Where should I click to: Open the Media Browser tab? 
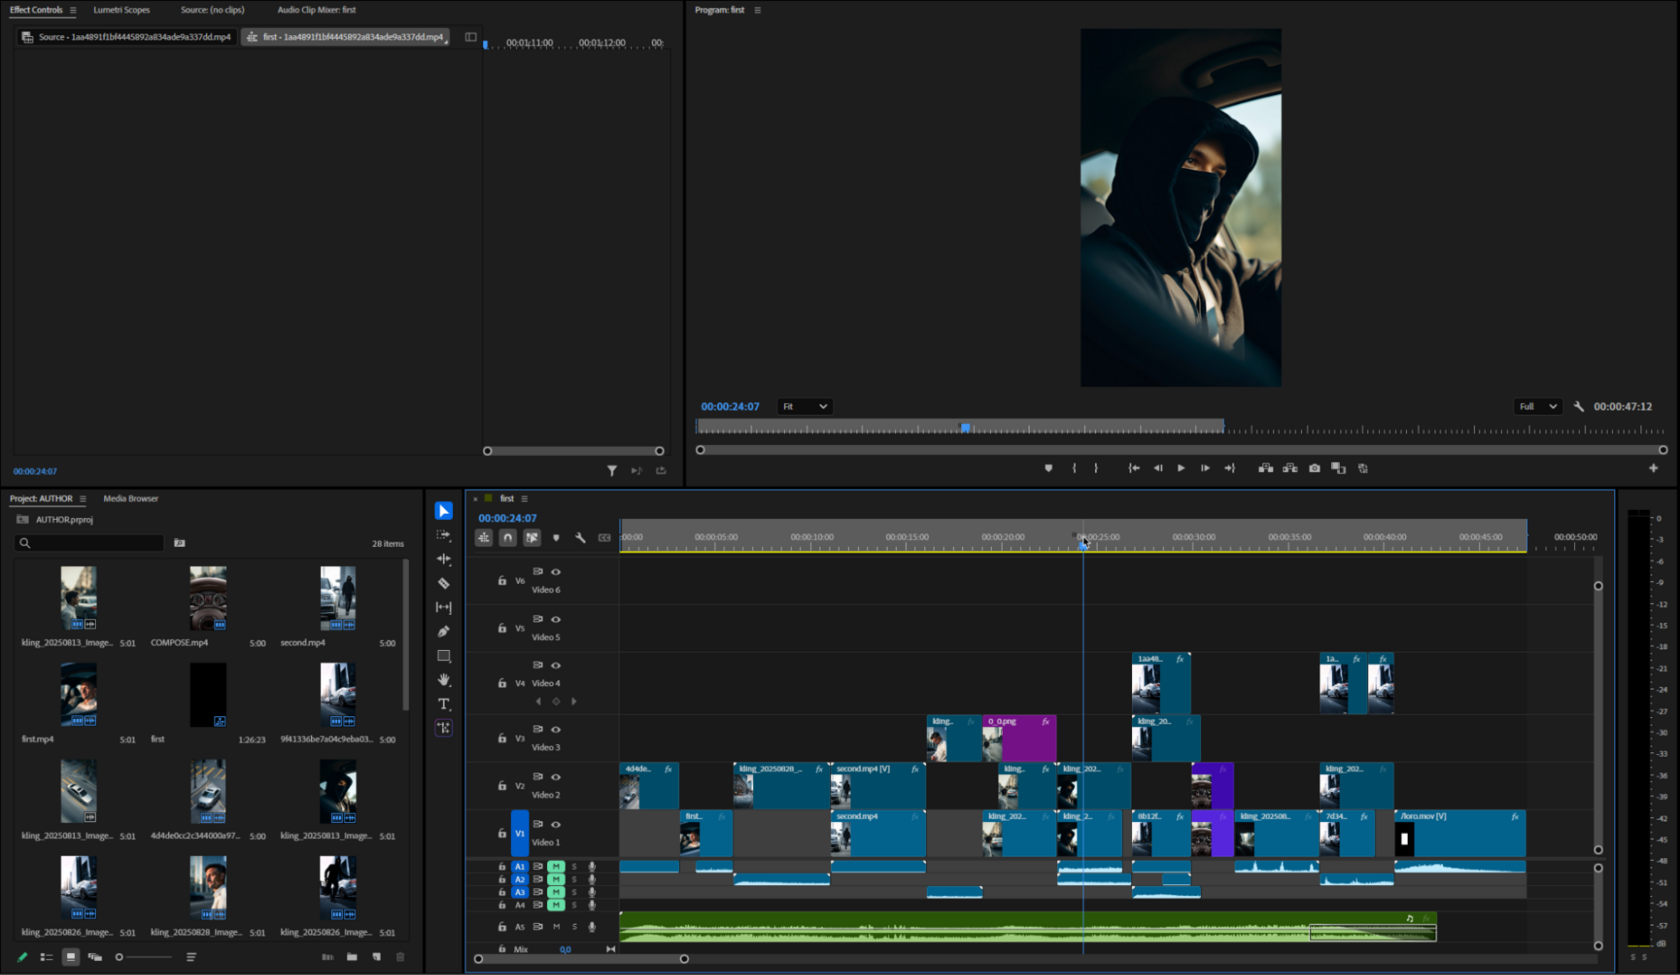coord(131,498)
